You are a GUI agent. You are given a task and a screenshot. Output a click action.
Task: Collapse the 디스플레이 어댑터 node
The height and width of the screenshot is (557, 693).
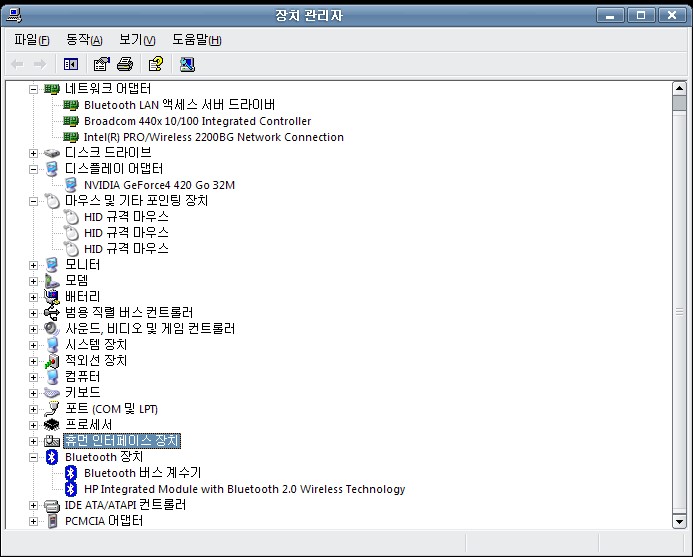(33, 169)
